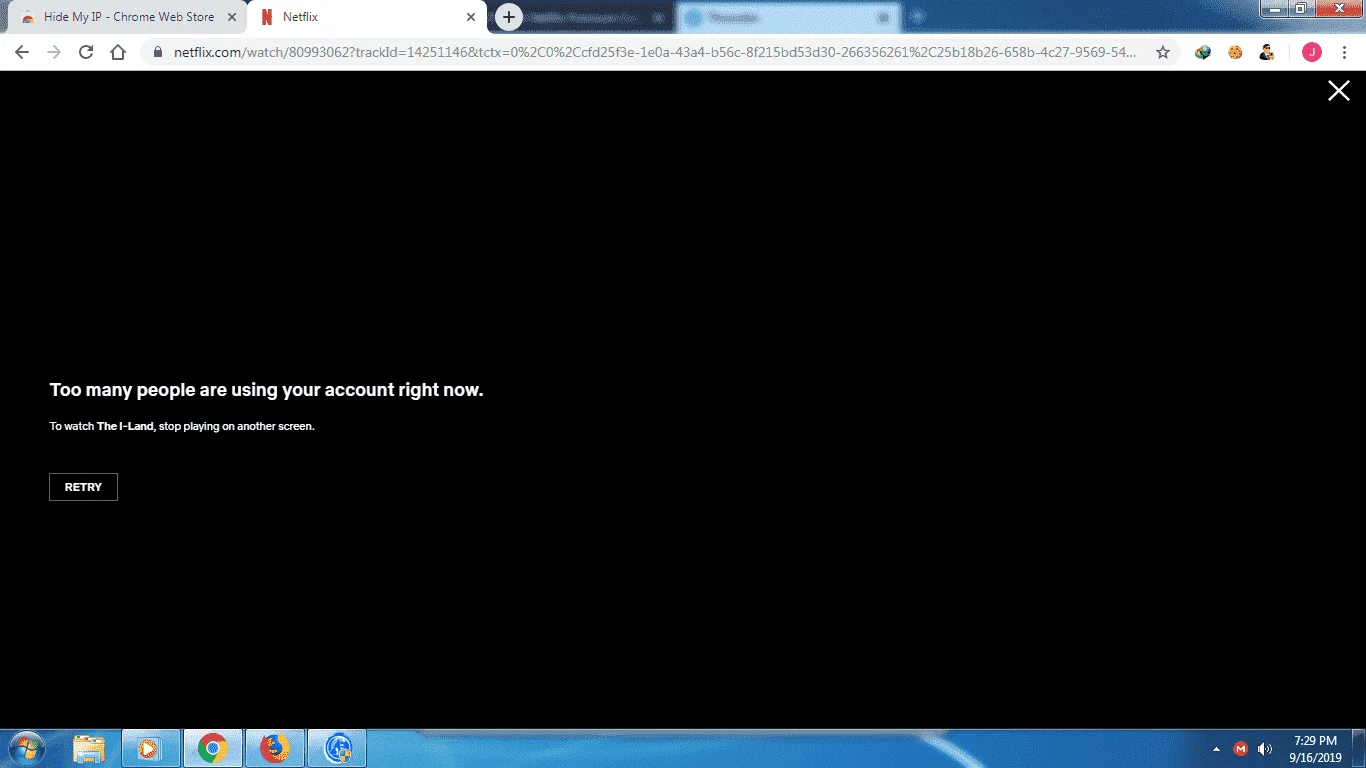Open the globe extension icon
This screenshot has width=1366, height=768.
pyautogui.click(x=1203, y=52)
